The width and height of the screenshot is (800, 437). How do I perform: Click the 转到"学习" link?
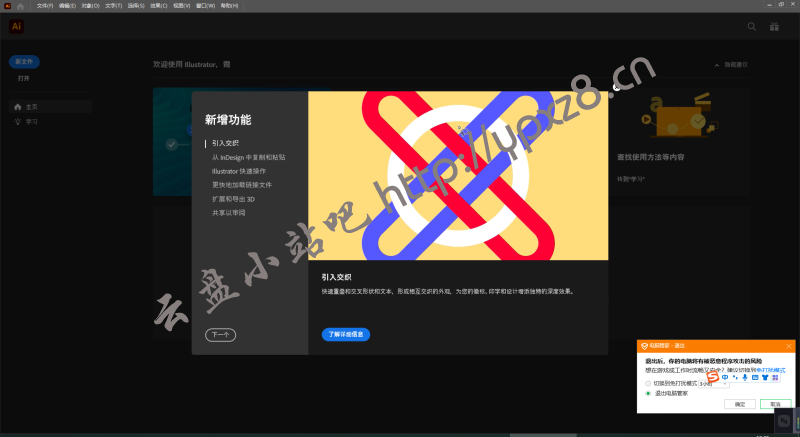[x=631, y=179]
